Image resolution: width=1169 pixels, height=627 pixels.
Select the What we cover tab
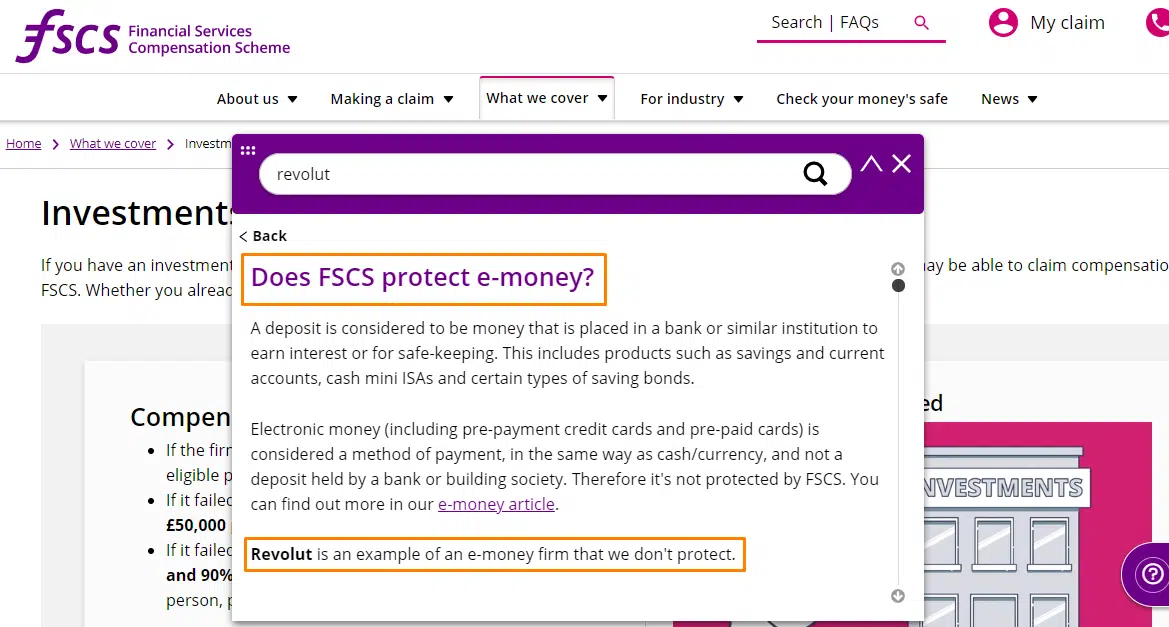point(546,98)
